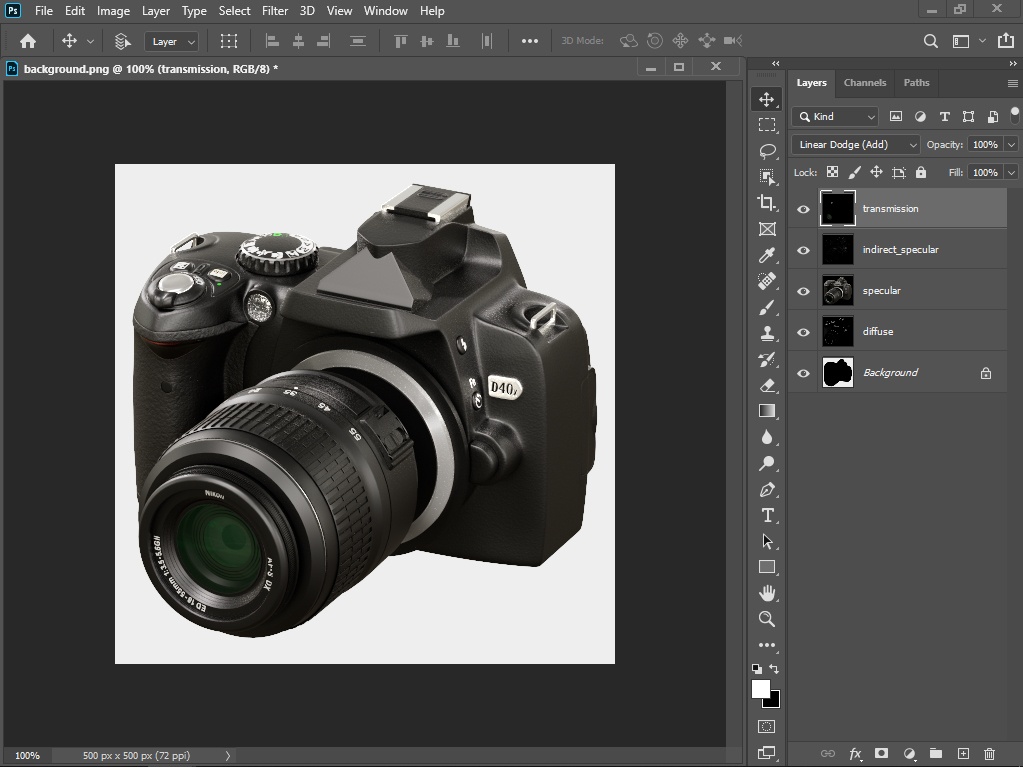Toggle Show Transform Controls in options bar

pyautogui.click(x=228, y=41)
